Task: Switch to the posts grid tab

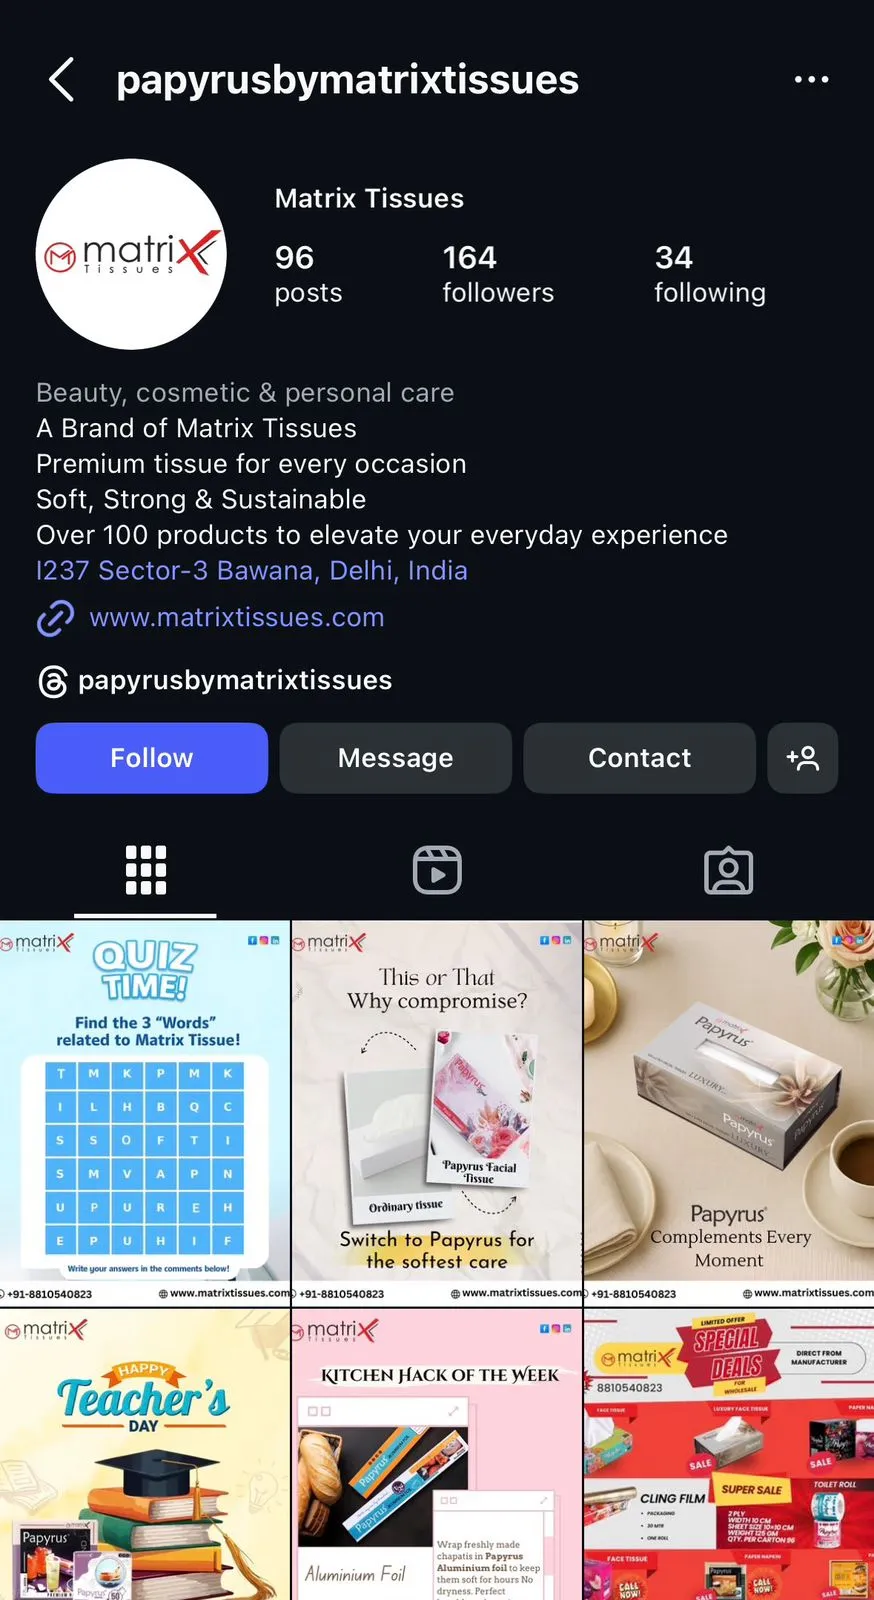Action: tap(146, 870)
